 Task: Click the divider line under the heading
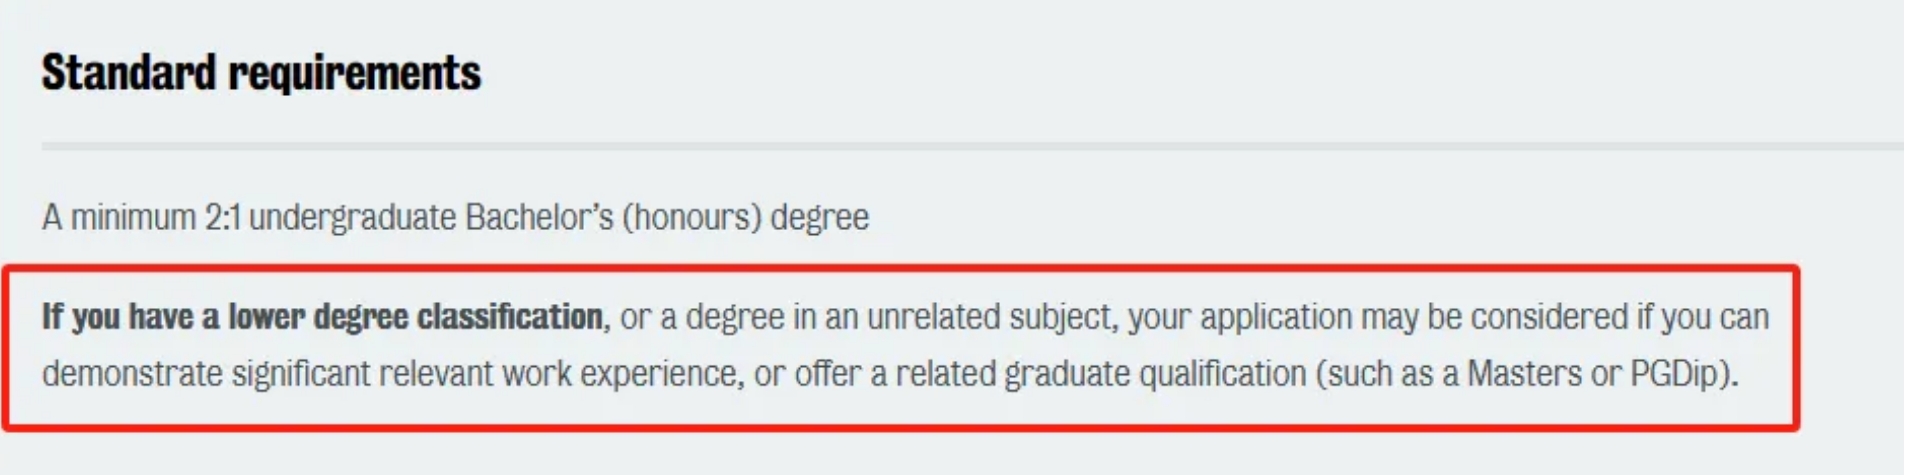point(972,146)
